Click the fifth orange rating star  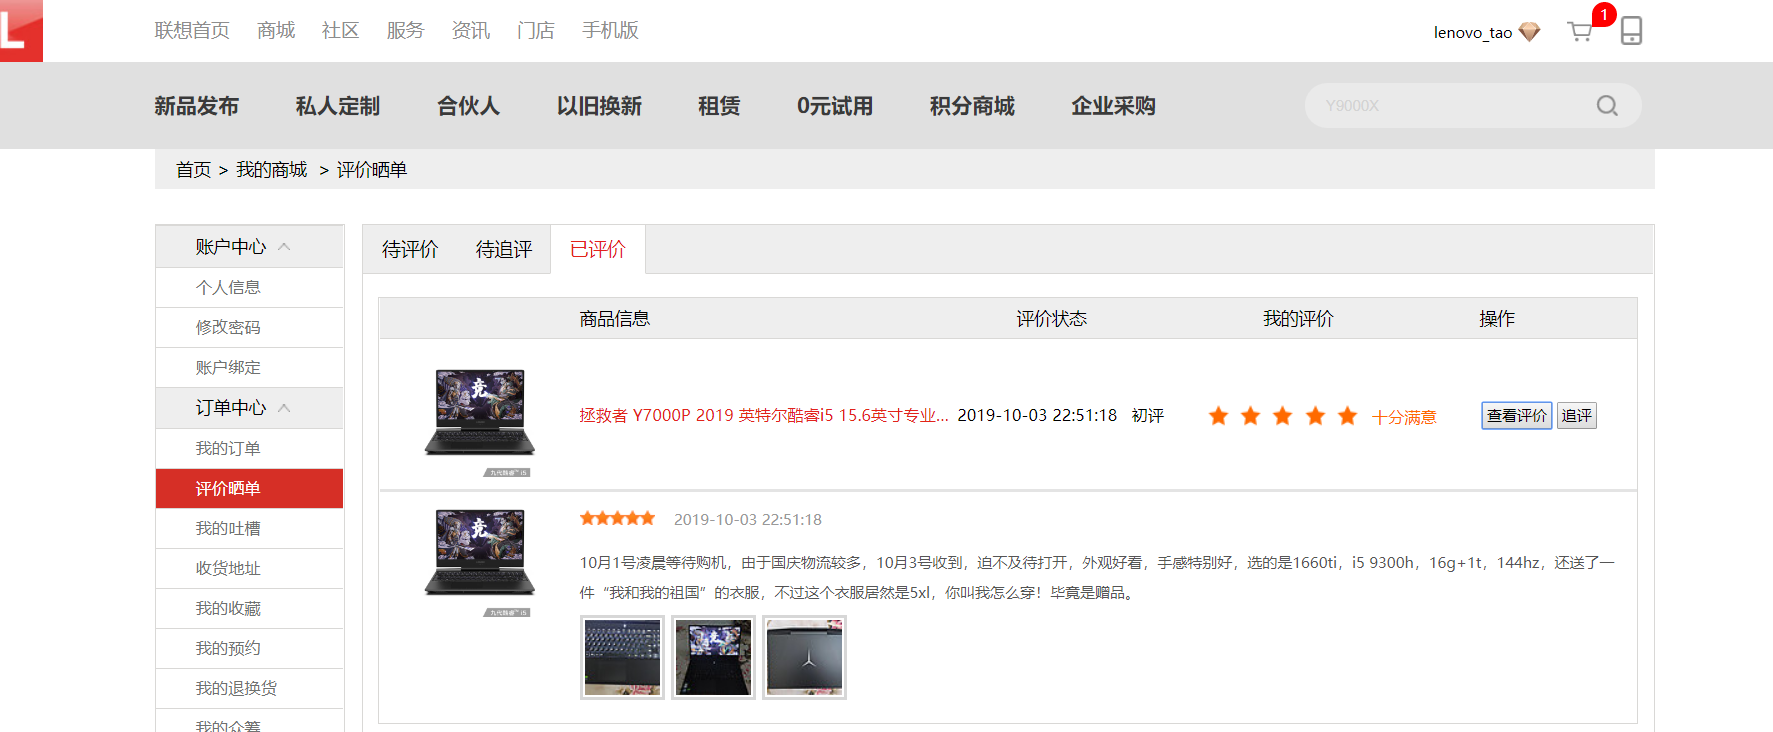(1348, 416)
